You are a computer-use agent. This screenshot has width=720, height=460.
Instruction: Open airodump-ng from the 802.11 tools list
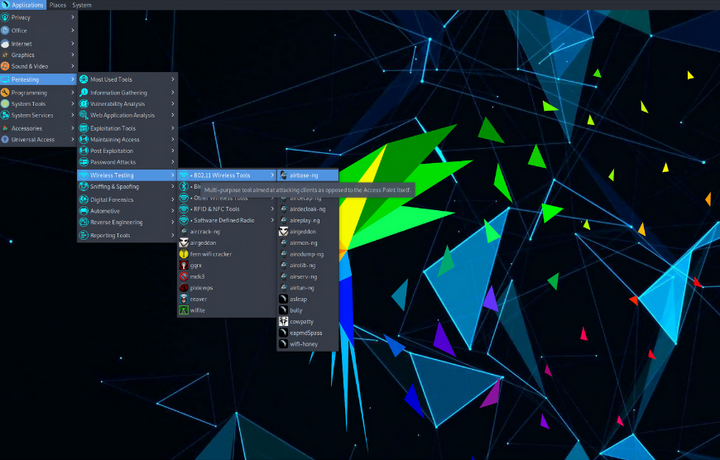pos(306,254)
